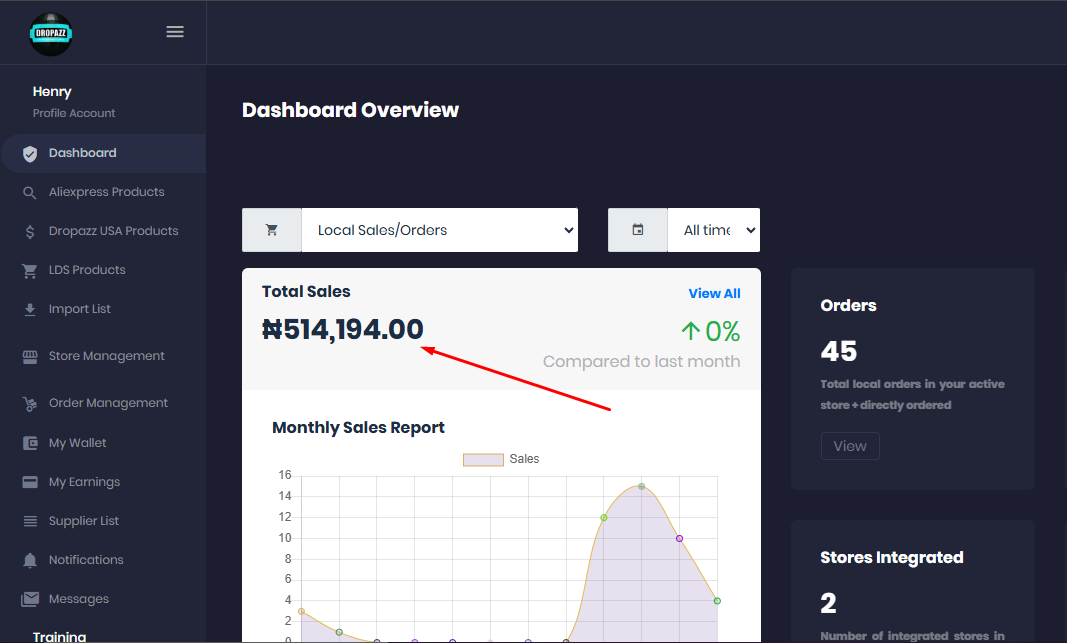The height and width of the screenshot is (643, 1067).
Task: Click the Dashboard shield icon
Action: 30,154
